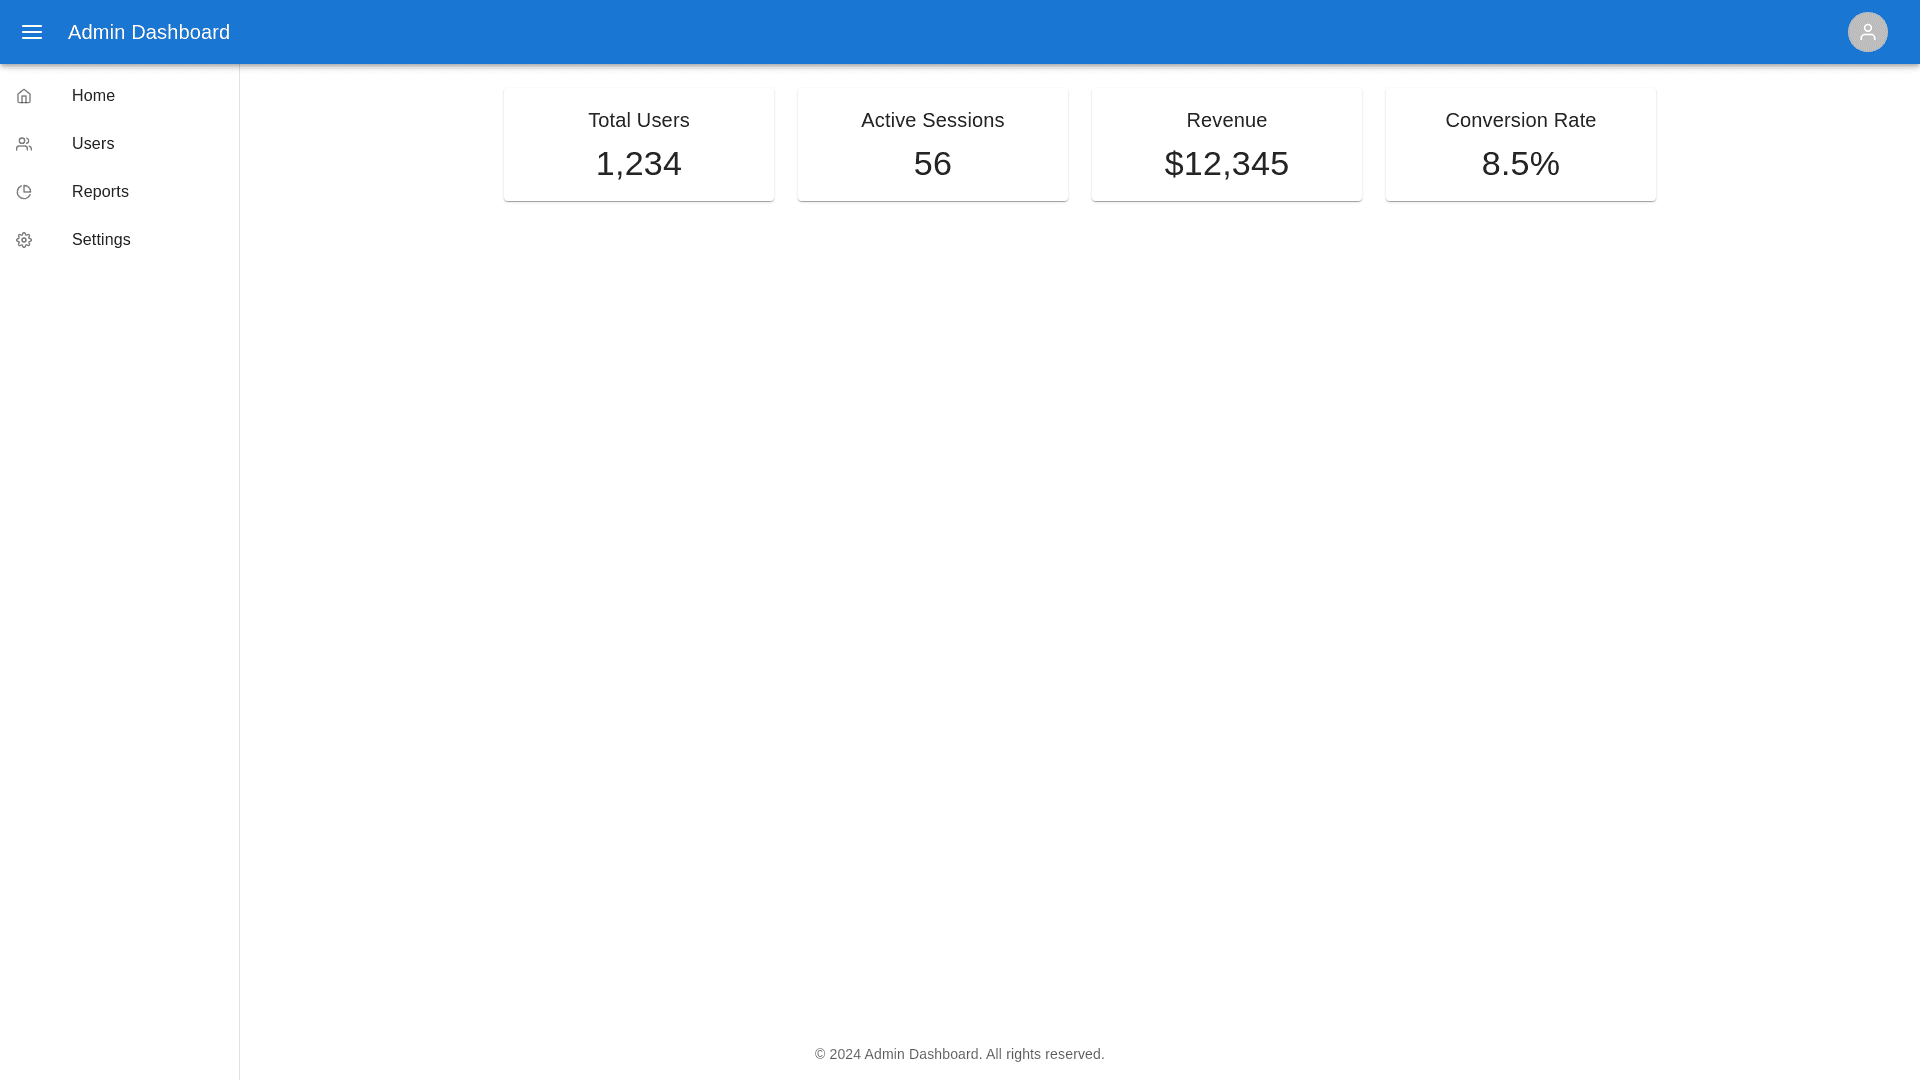This screenshot has height=1080, width=1920.
Task: Click the hamburger menu icon
Action: coord(32,32)
